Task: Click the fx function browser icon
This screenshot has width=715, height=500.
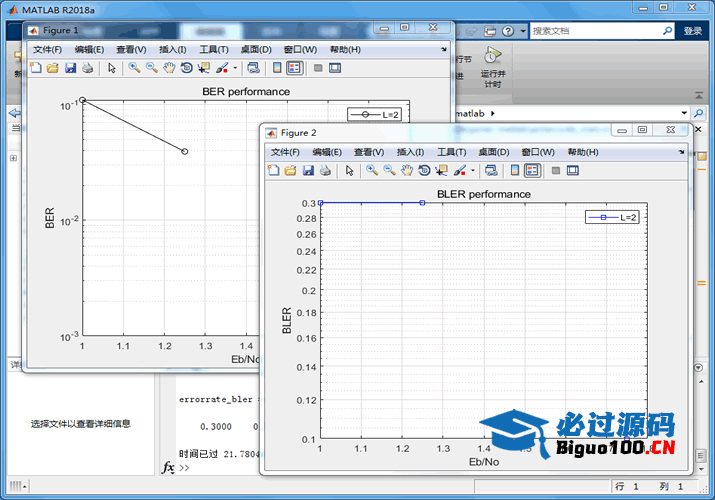Action: [168, 468]
